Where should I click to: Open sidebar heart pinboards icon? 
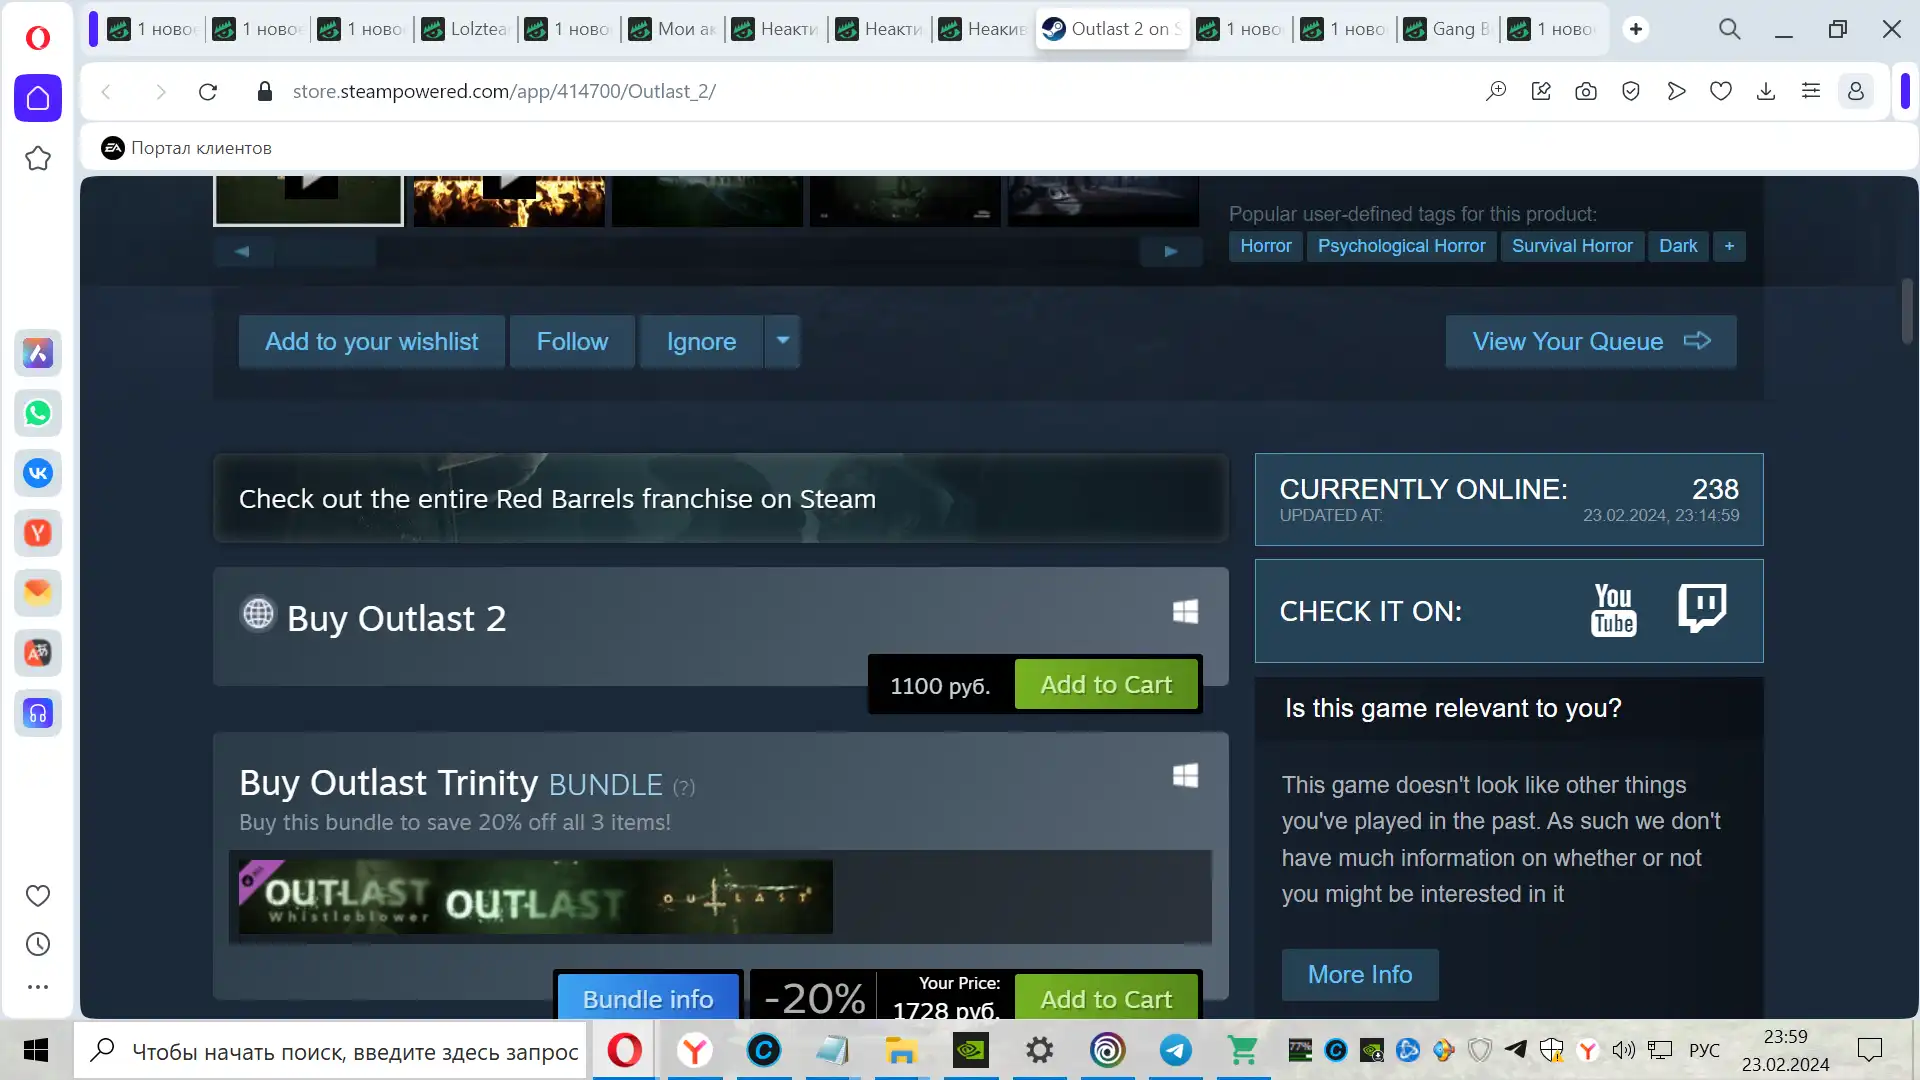[38, 896]
